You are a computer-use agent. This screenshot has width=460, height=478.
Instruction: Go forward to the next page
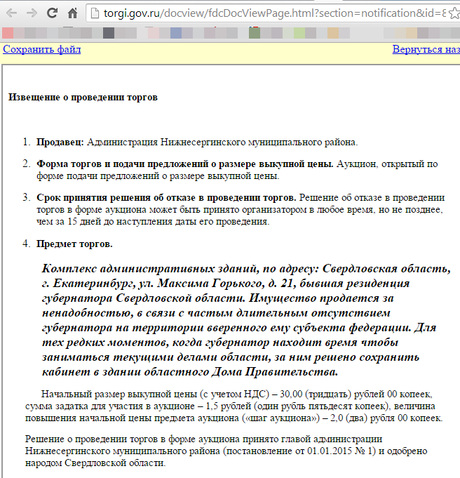point(32,13)
